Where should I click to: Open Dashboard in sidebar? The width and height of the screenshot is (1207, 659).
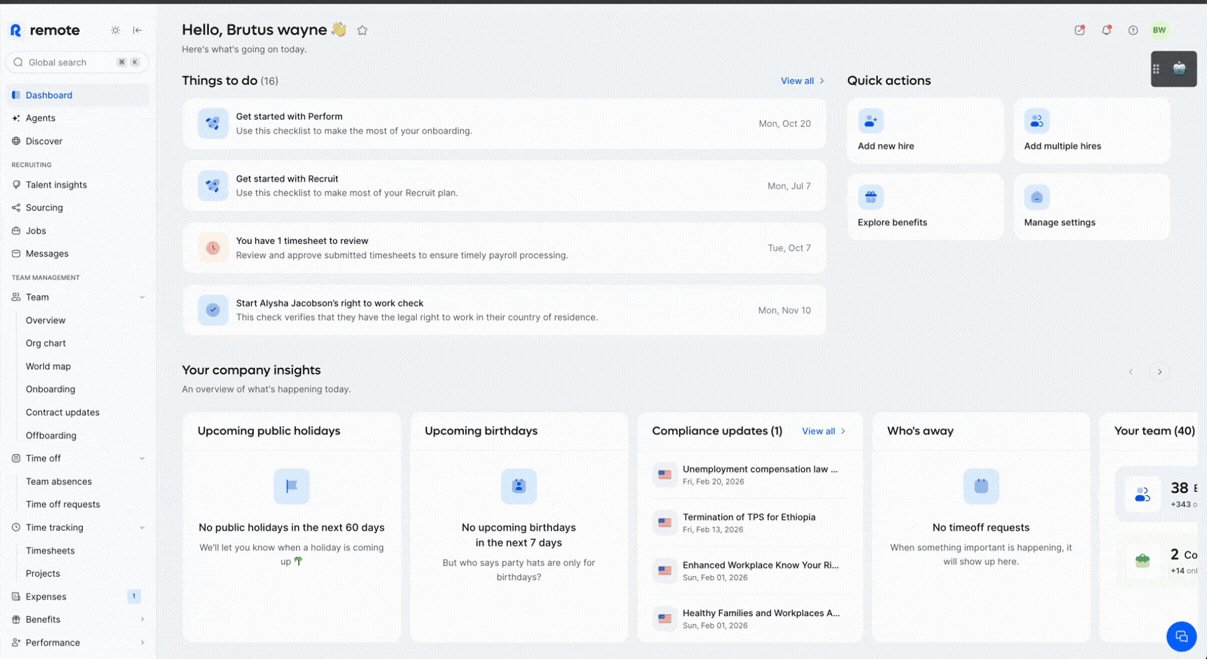77,95
